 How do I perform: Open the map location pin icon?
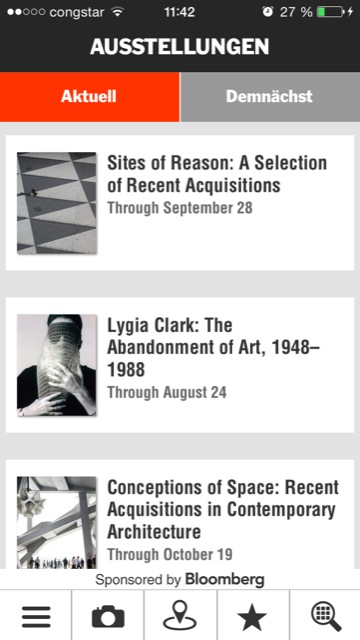[x=180, y=616]
